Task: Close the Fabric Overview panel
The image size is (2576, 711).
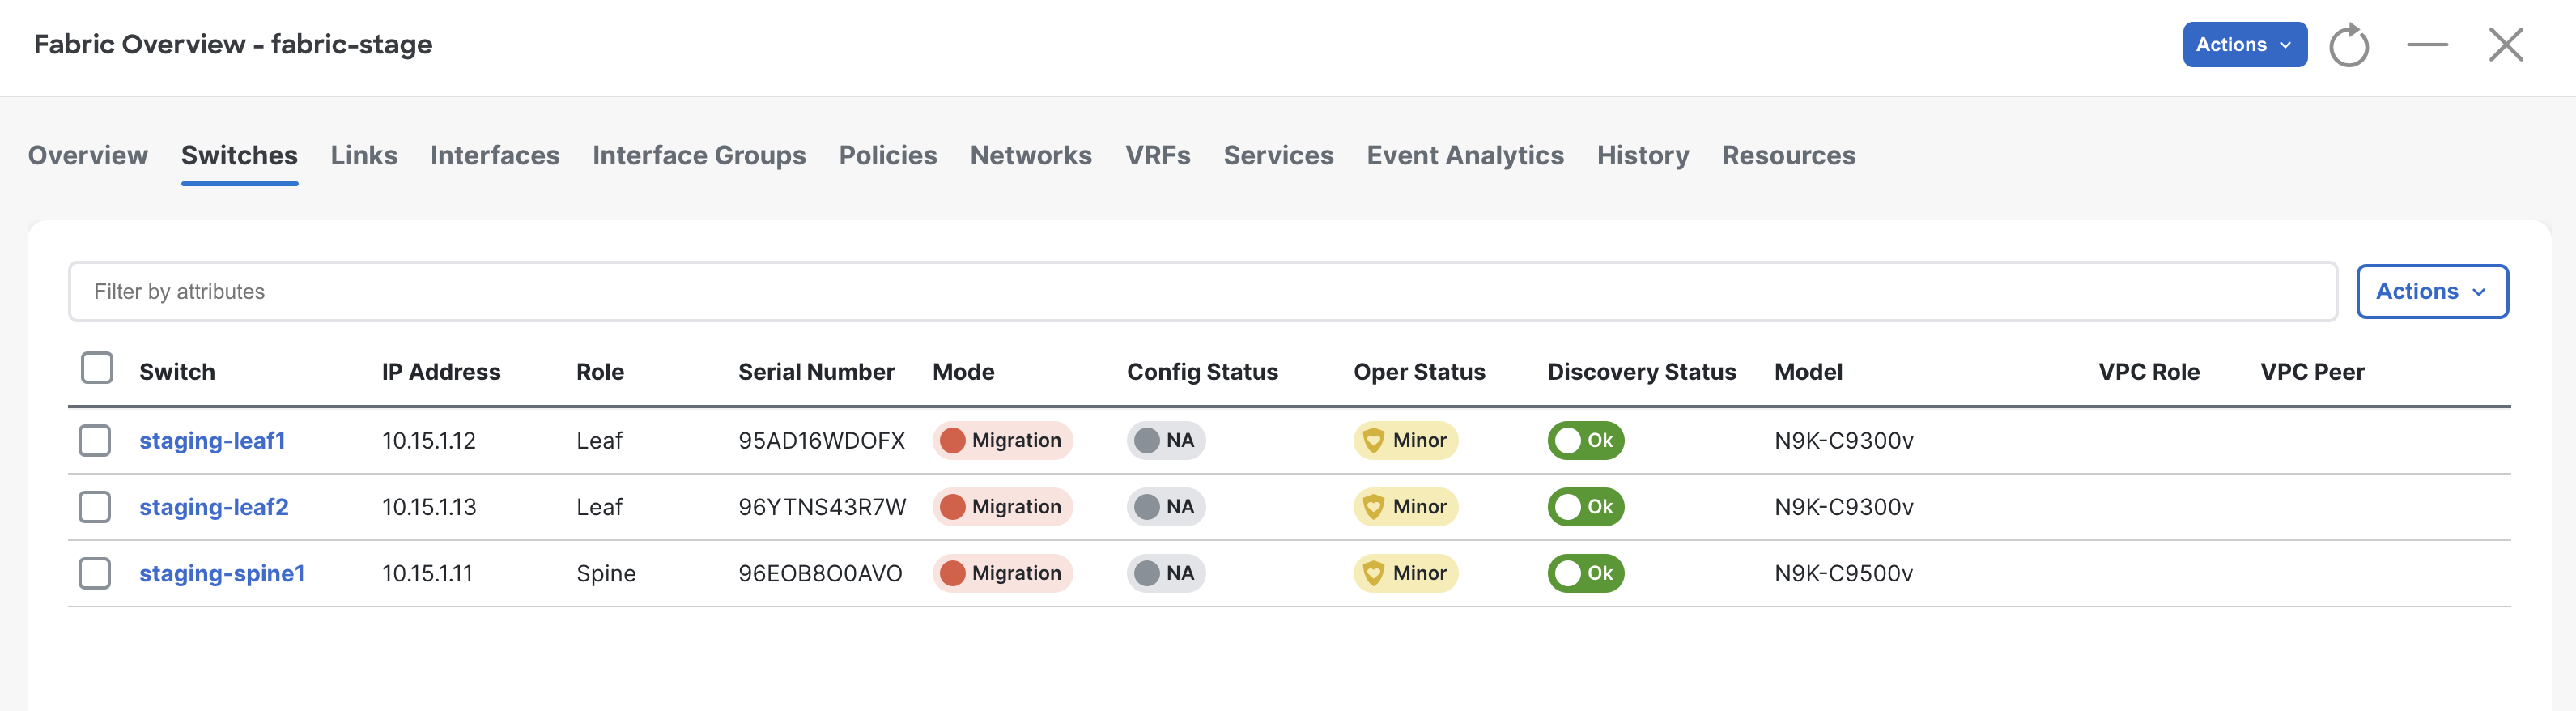Action: pos(2506,45)
